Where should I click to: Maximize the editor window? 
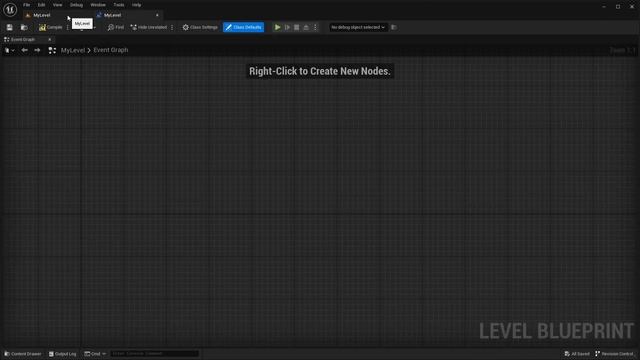618,6
